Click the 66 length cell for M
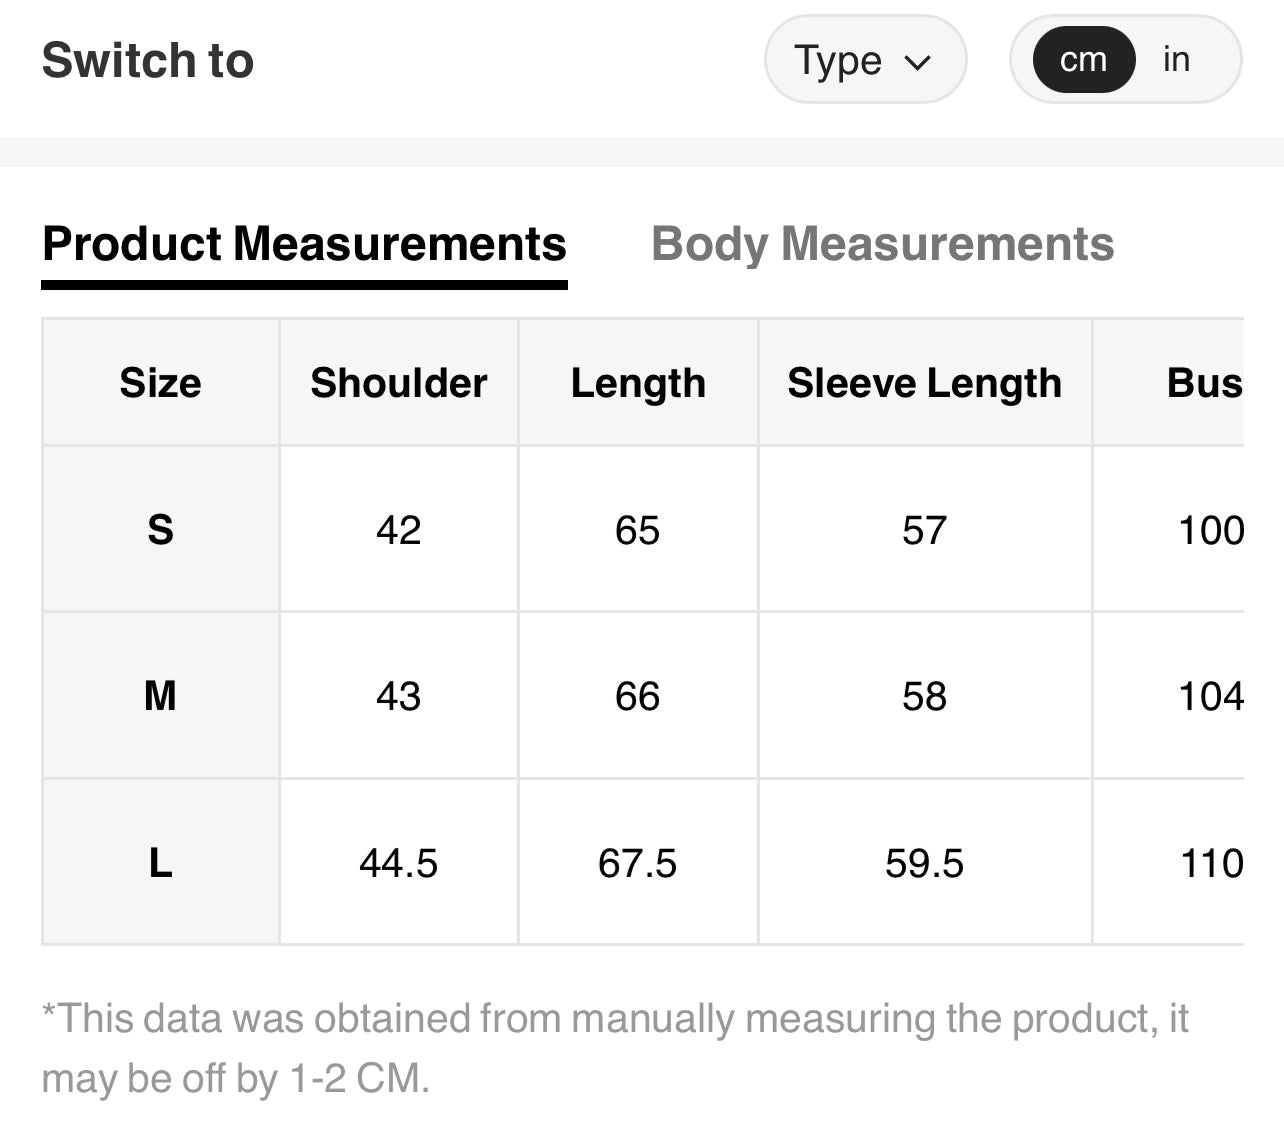Image resolution: width=1284 pixels, height=1148 pixels. tap(638, 696)
